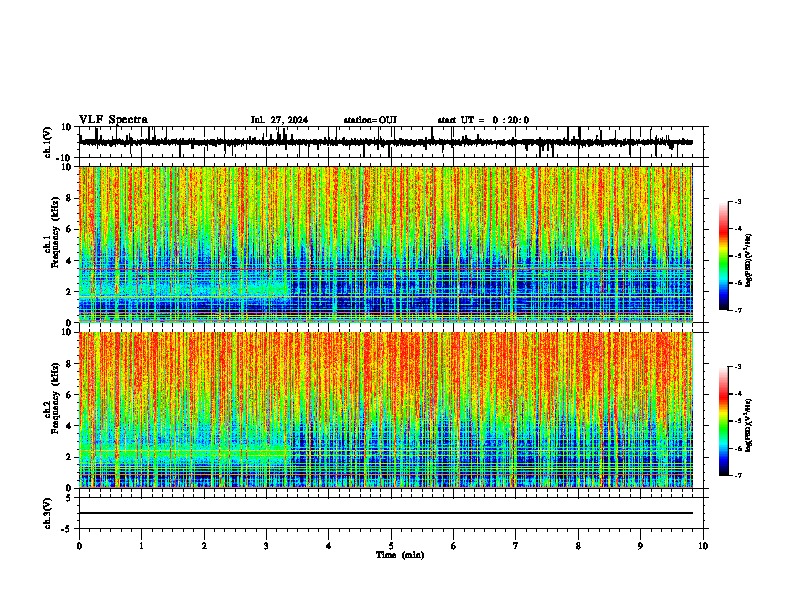Screen dimensions: 792x612
Task: Click the 'start UT = 0 : 20: 0' text
Action: [483, 120]
